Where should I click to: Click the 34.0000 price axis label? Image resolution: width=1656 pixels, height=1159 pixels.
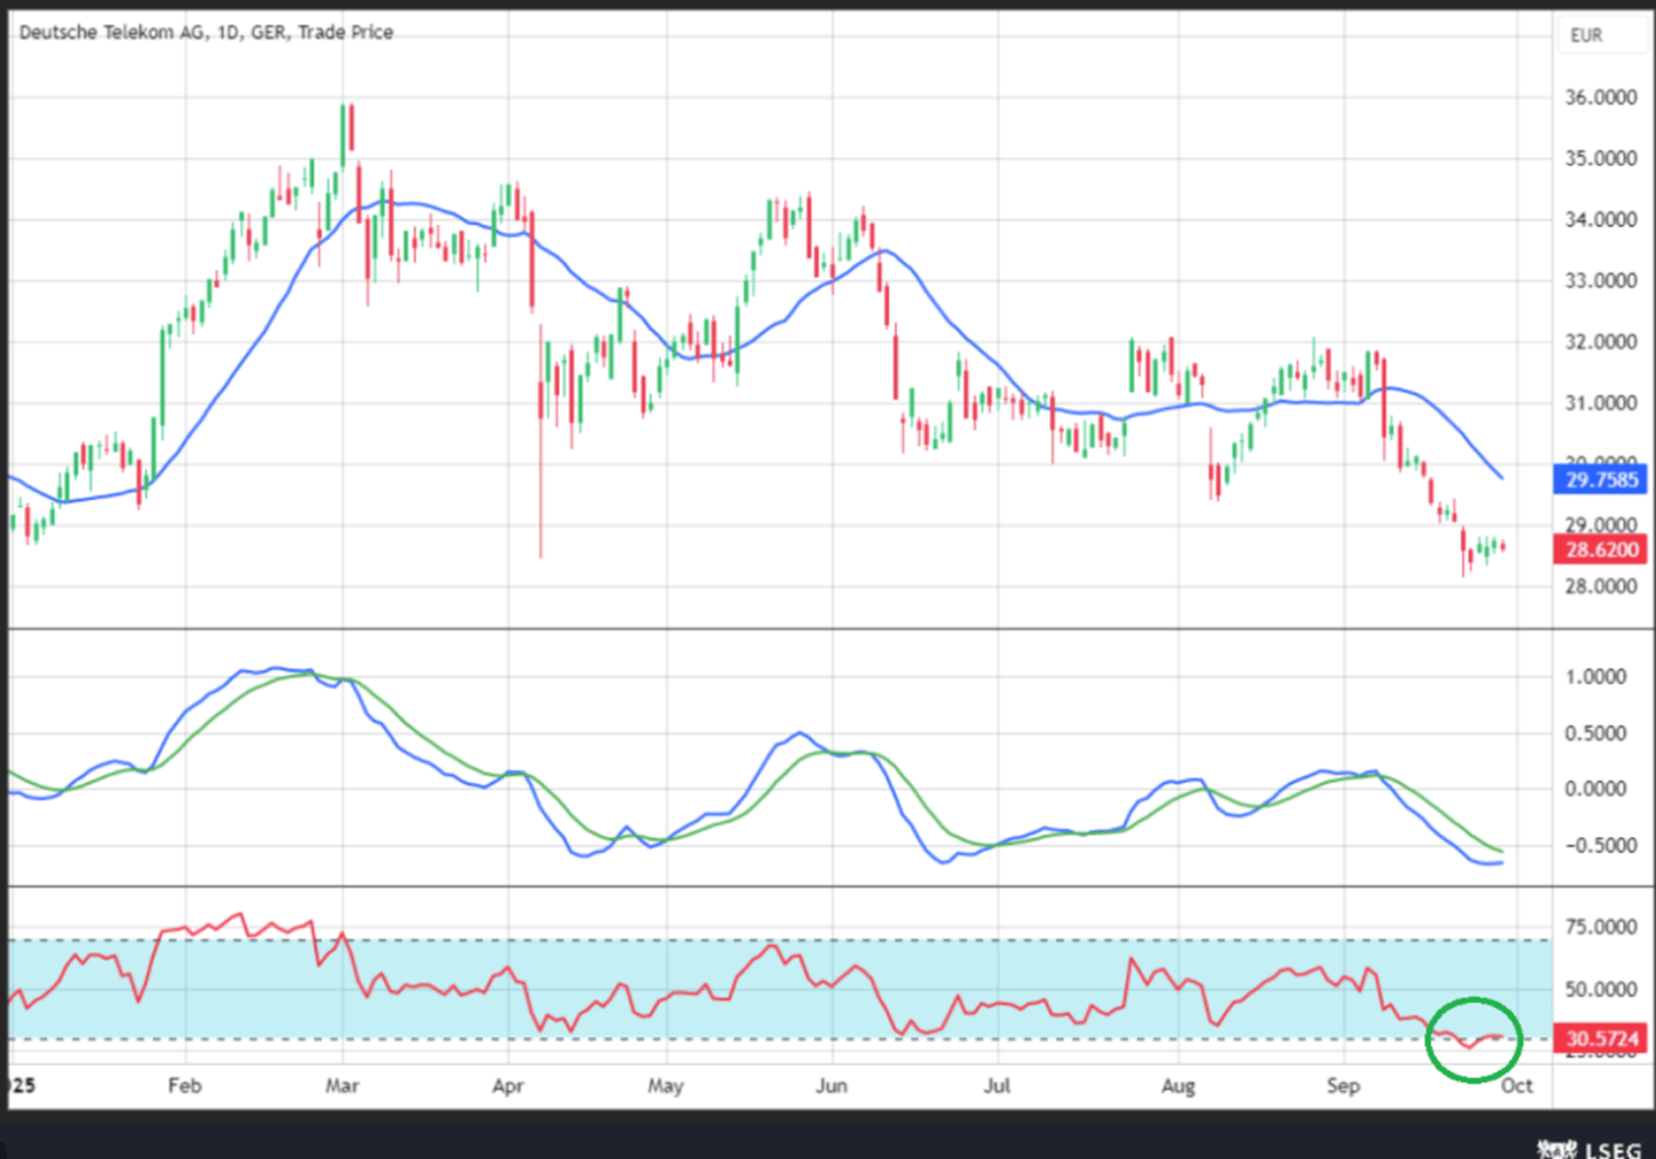coord(1601,219)
